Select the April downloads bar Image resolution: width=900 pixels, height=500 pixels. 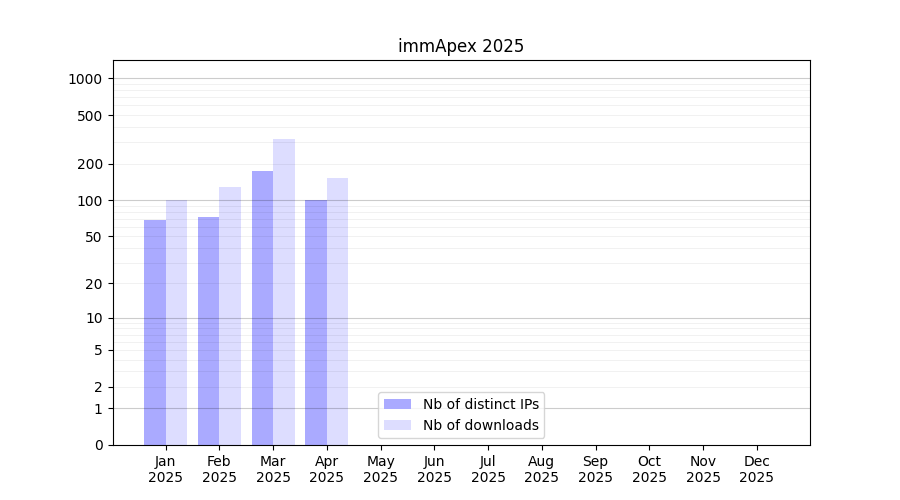[337, 311]
